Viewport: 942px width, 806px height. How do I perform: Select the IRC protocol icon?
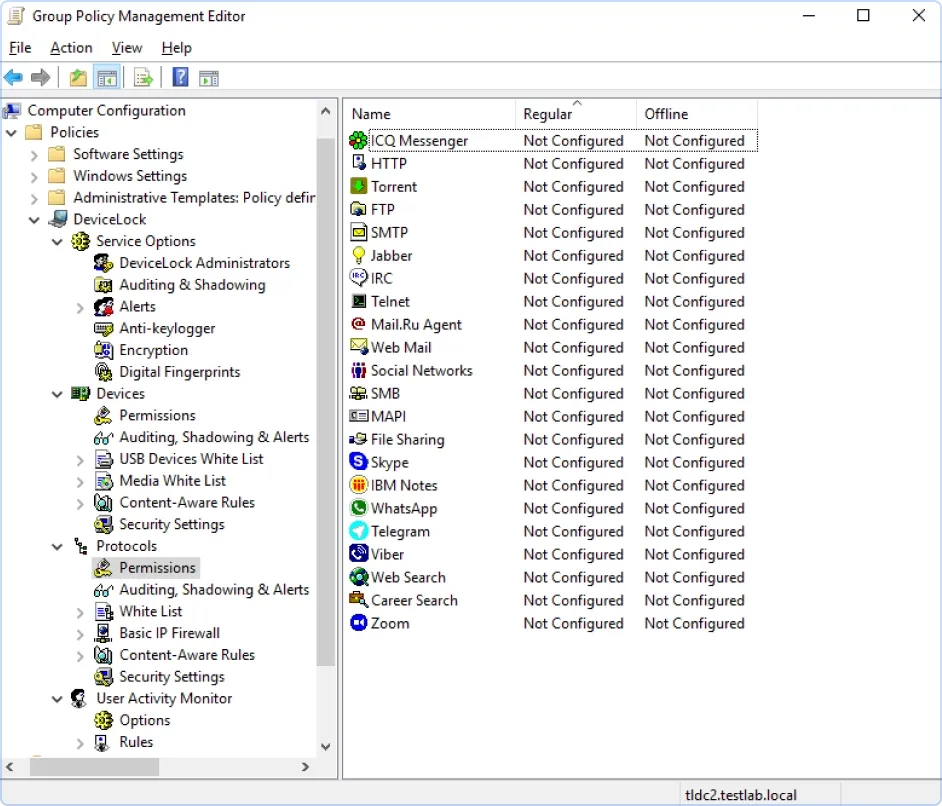358,278
